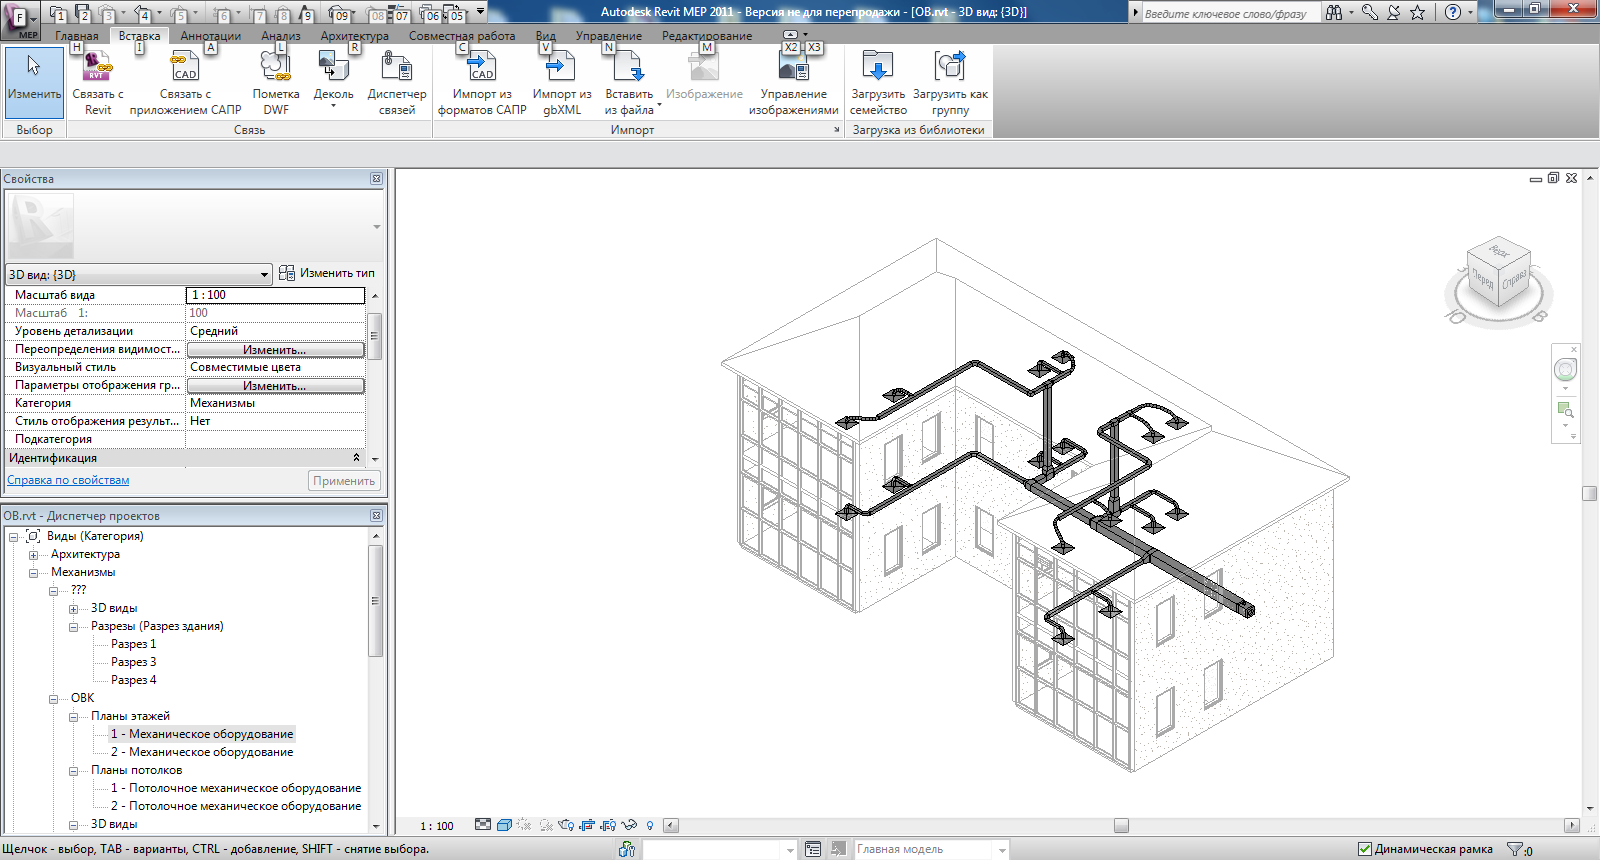Collapse the Виды (Категория) tree node

(x=14, y=536)
